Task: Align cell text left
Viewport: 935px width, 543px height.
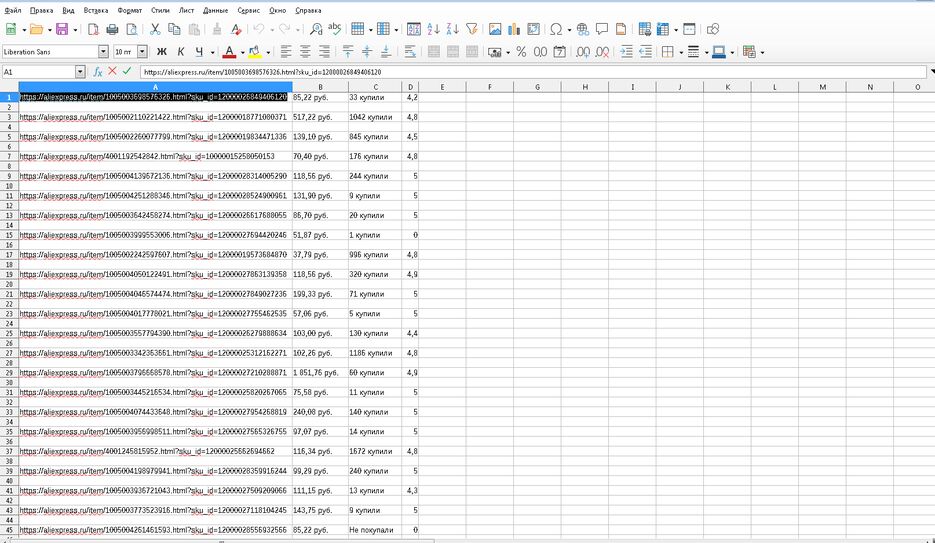Action: [x=286, y=52]
